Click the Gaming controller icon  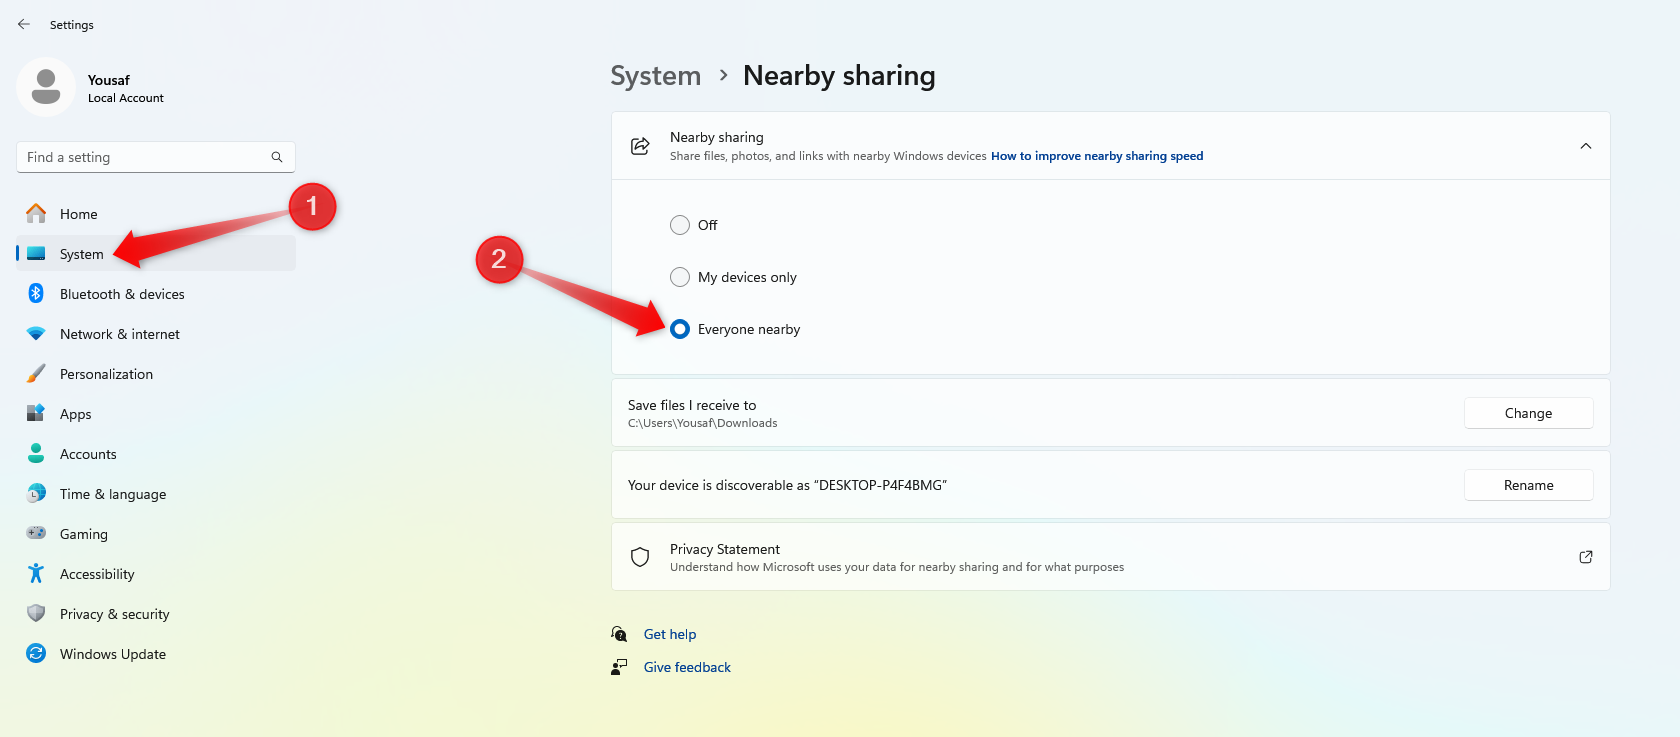tap(36, 533)
